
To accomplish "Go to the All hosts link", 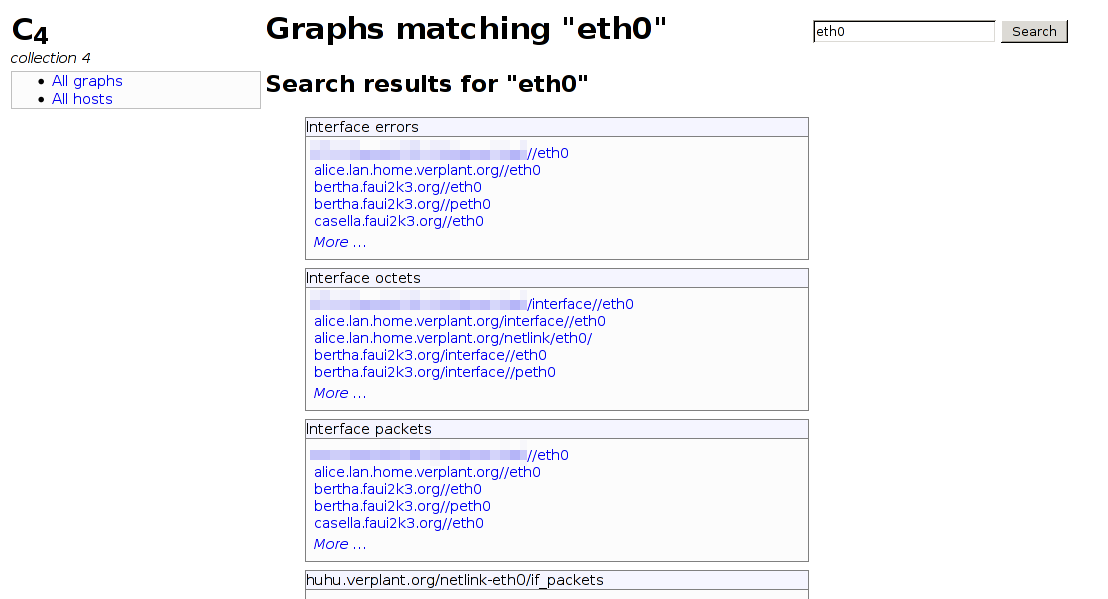I will [82, 99].
